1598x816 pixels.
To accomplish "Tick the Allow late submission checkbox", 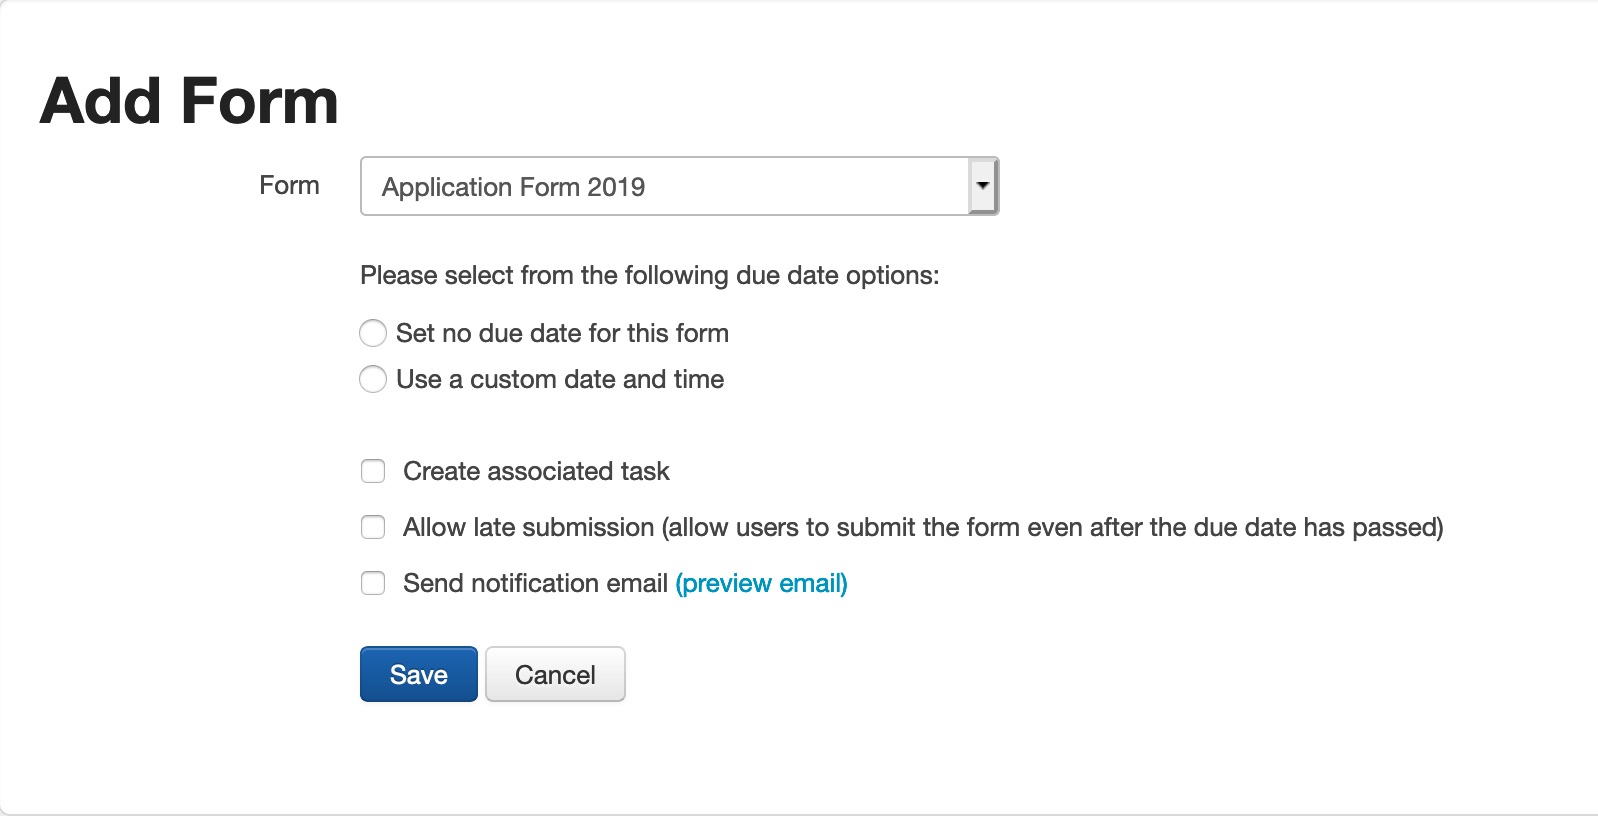I will (x=373, y=527).
